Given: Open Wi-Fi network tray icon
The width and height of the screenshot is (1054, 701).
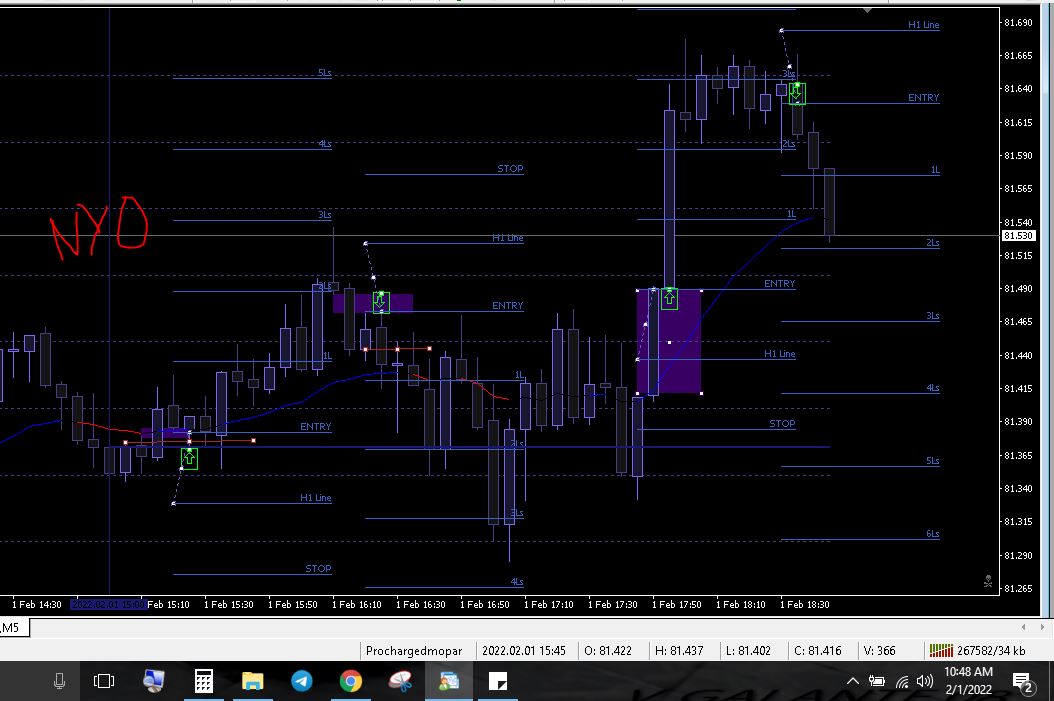Looking at the screenshot, I should 902,682.
